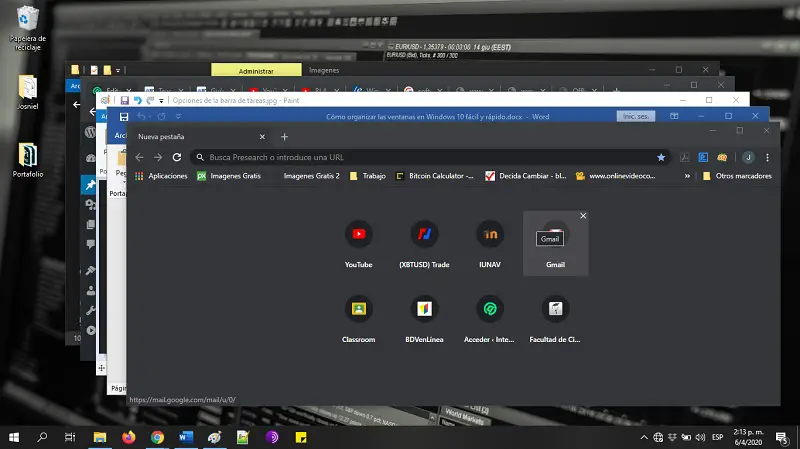800x449 pixels.
Task: Open the Papelera de reciclaje desktop icon
Action: tap(28, 28)
